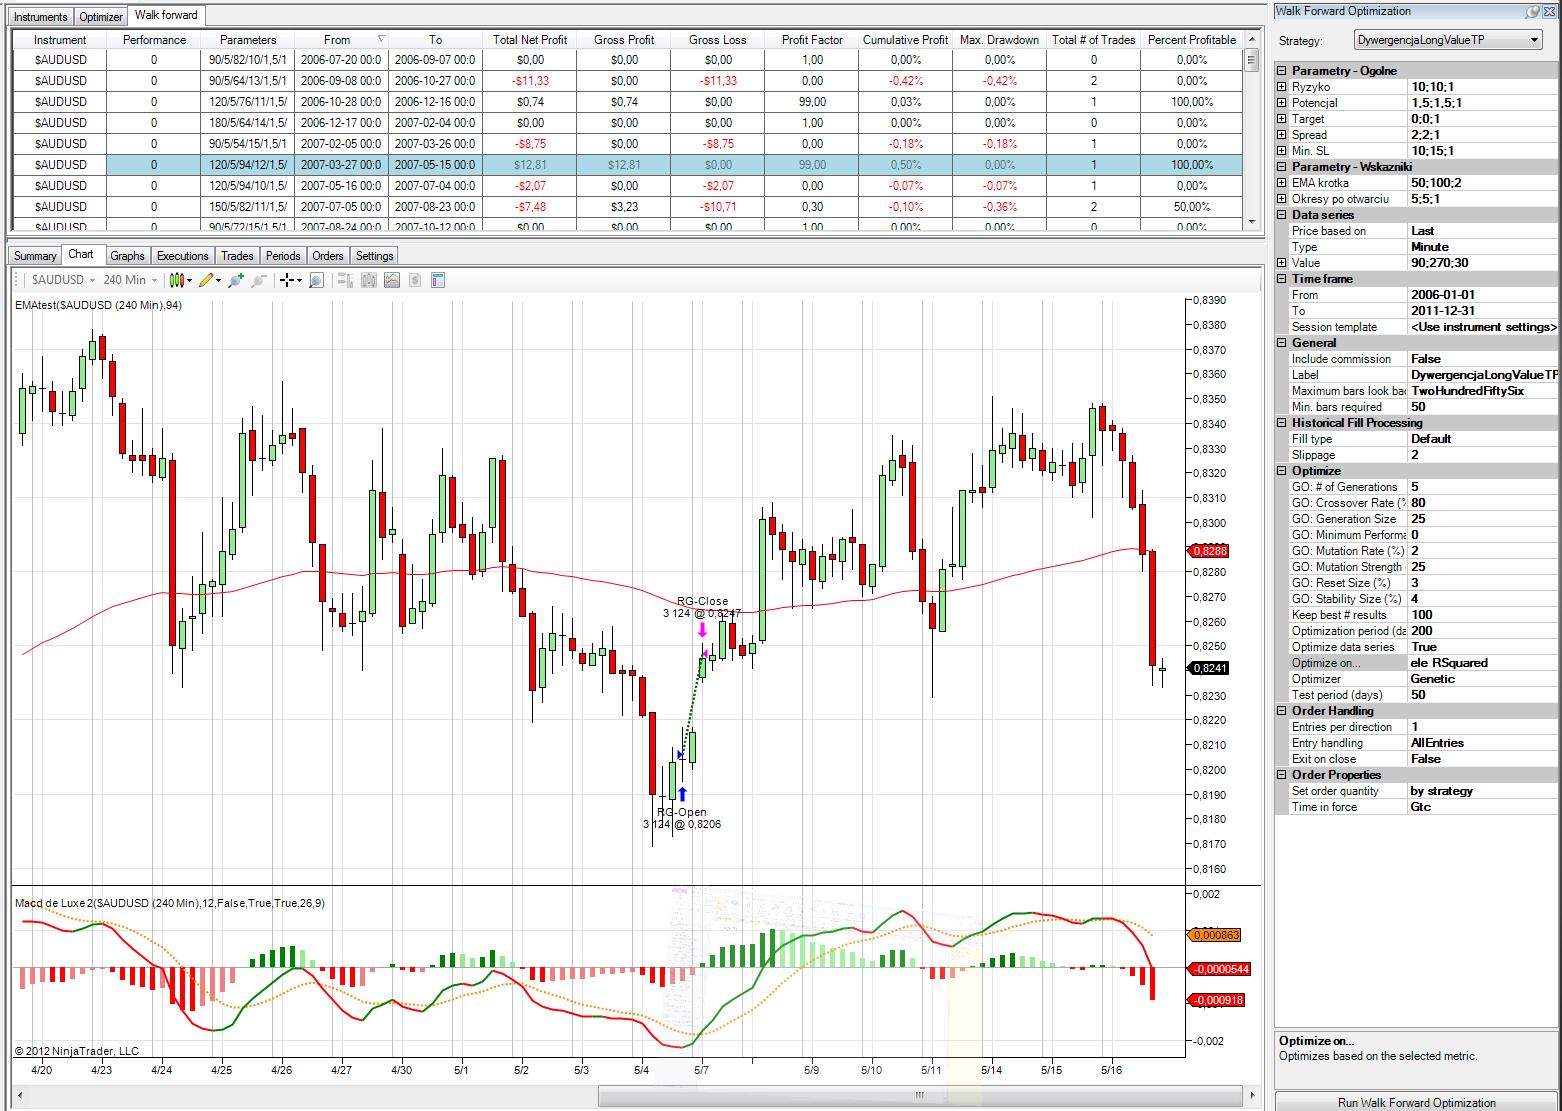Edit the Optimize on RSquared value
This screenshot has height=1111, width=1562.
[1483, 663]
